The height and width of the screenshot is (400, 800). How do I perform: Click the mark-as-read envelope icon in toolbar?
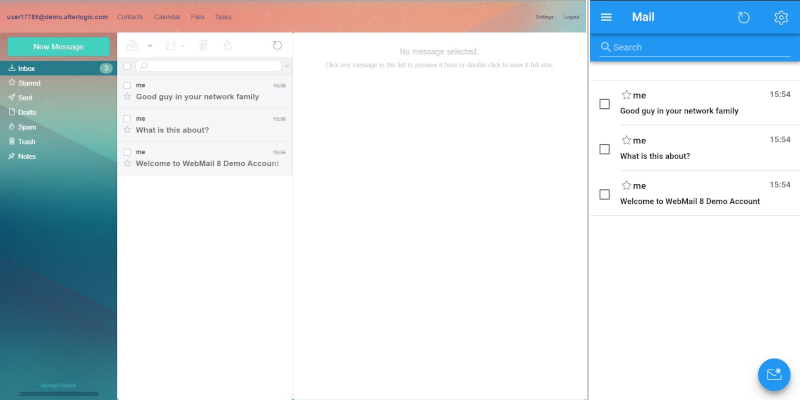(x=133, y=45)
